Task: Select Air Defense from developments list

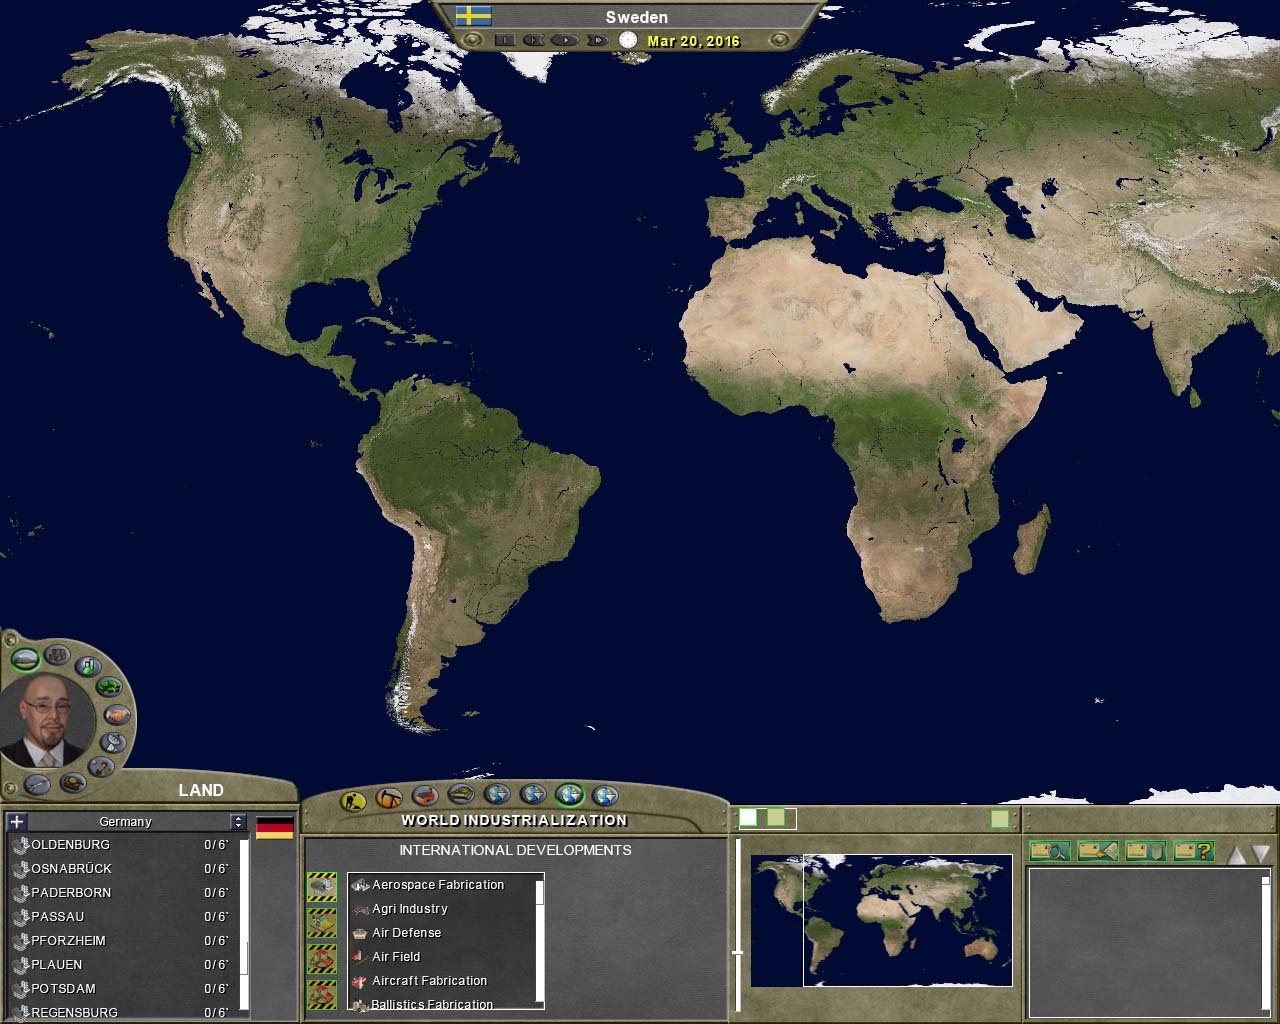Action: [406, 933]
